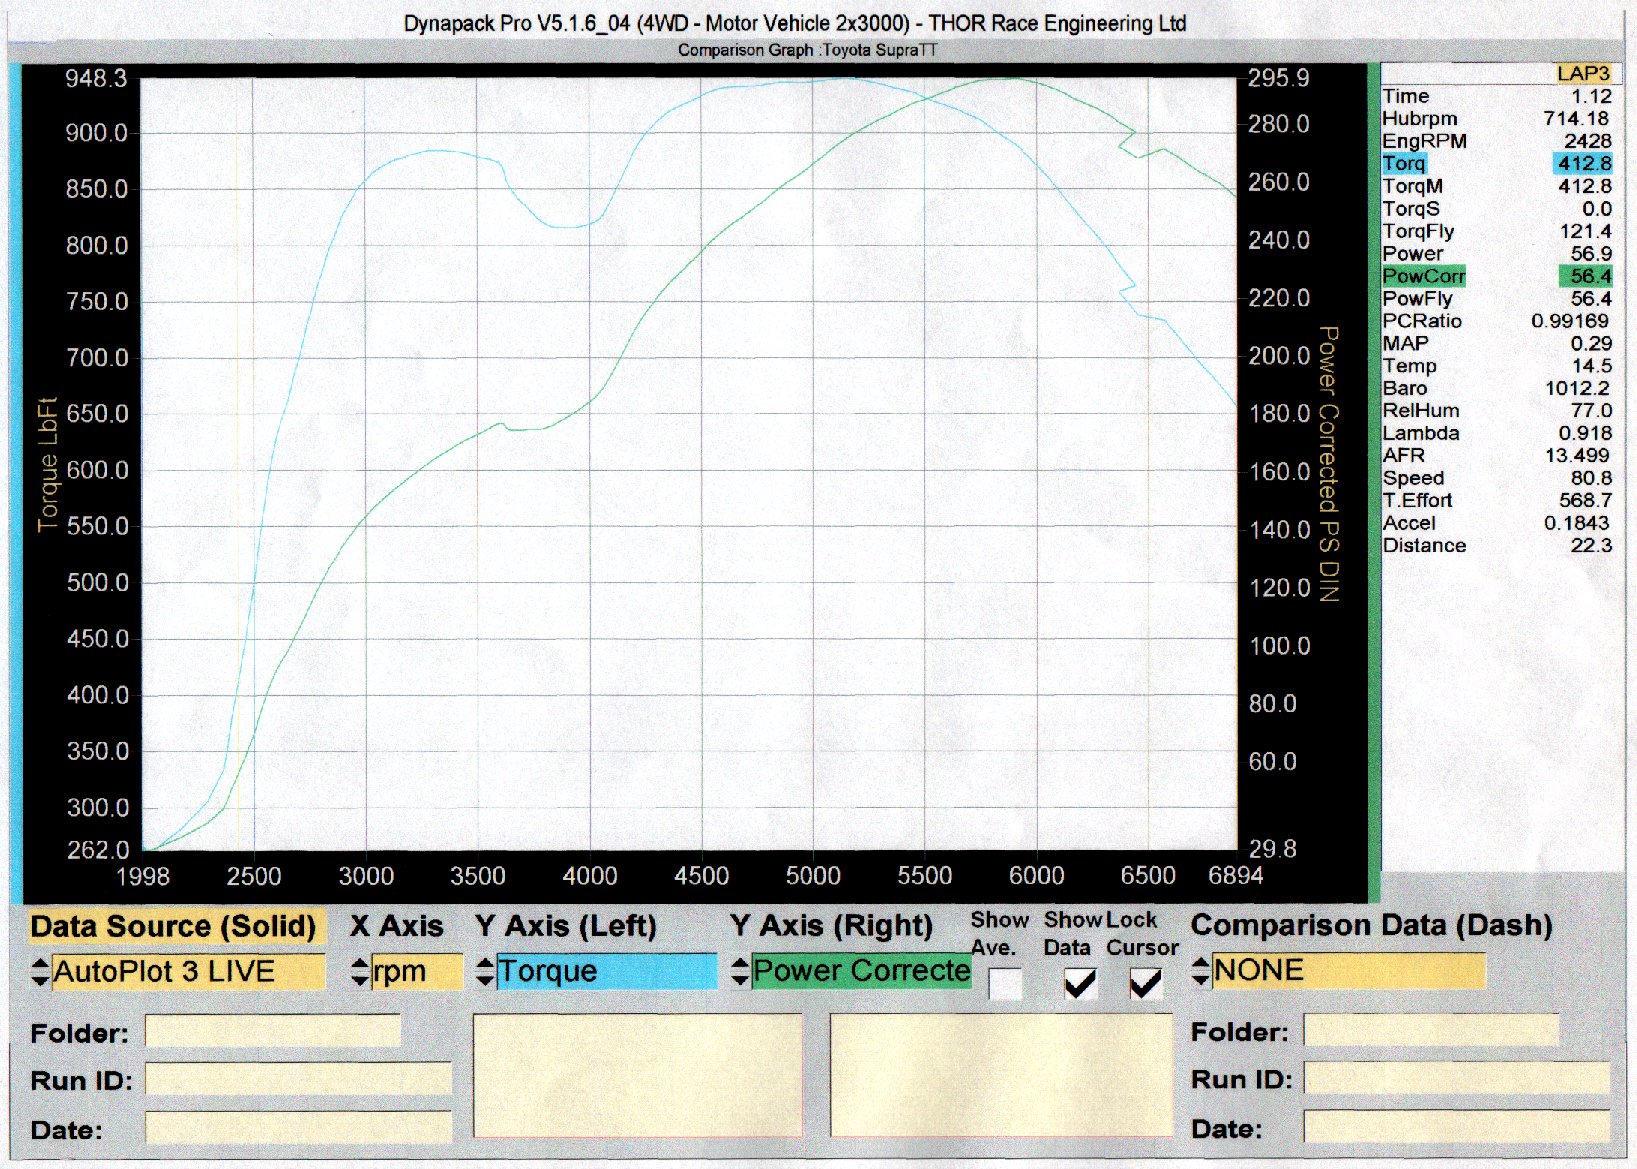Click the PowCorr value 56.4 highlighted green
Viewport: 1637px width, 1169px height.
(1587, 276)
